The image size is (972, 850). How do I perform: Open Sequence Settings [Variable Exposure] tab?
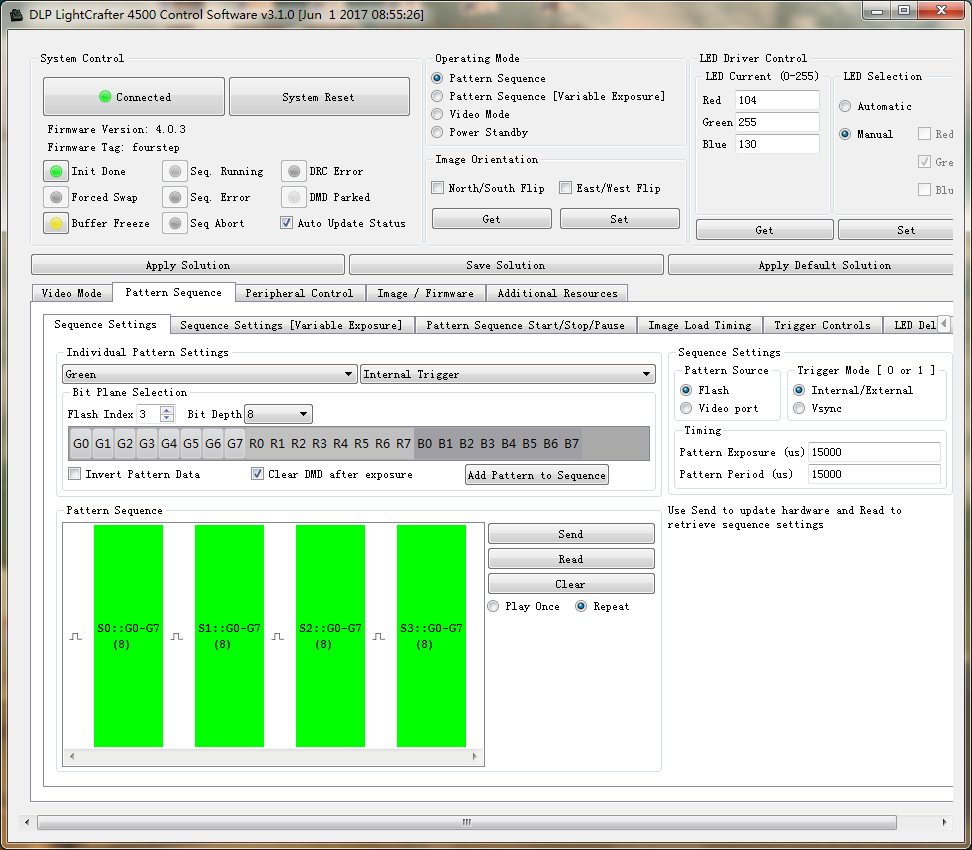[x=291, y=325]
